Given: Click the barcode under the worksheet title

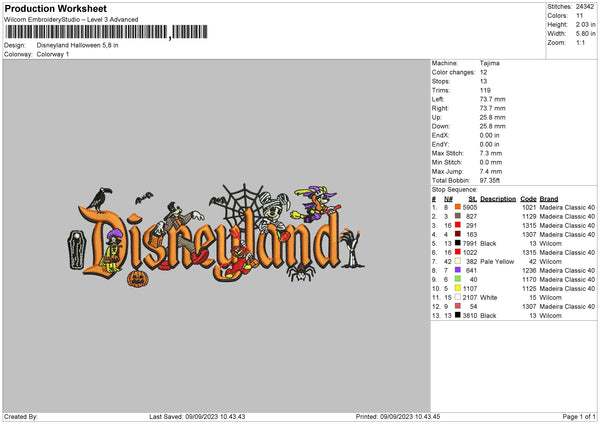Looking at the screenshot, I should click(x=107, y=32).
